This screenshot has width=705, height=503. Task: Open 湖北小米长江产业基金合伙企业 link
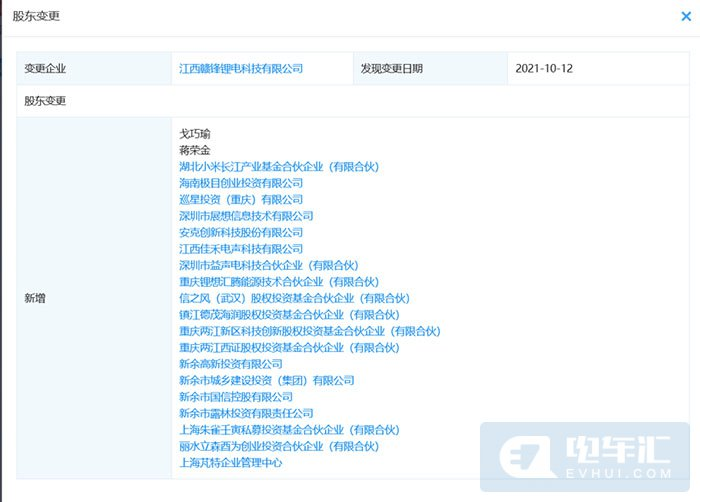point(279,167)
